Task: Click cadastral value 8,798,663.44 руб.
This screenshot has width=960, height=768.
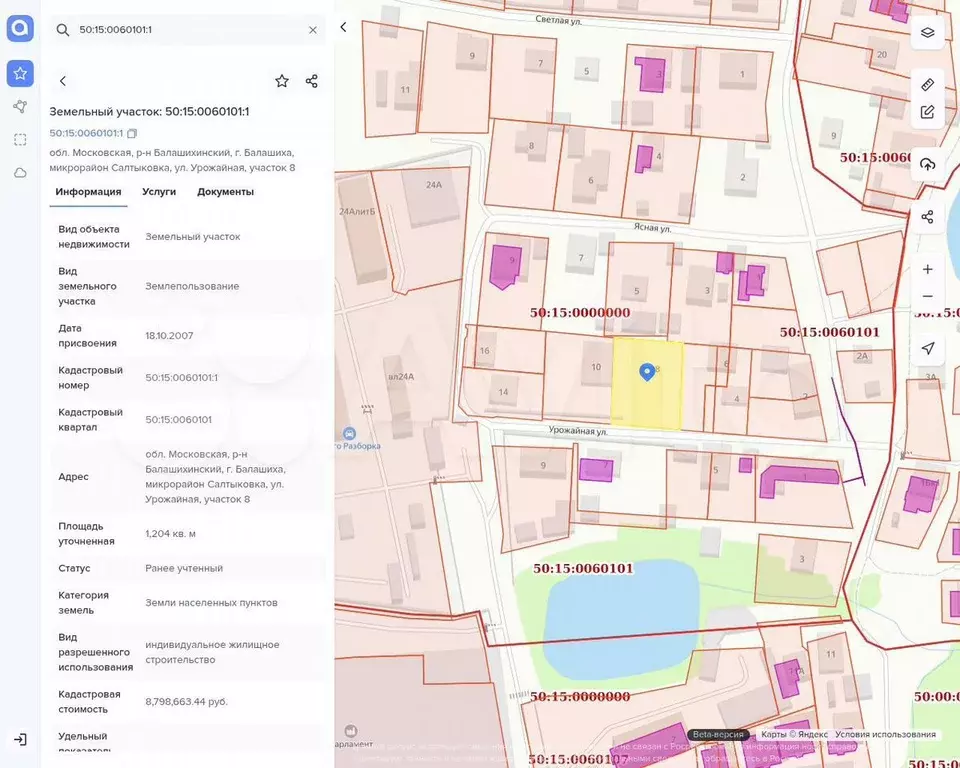Action: click(x=186, y=702)
